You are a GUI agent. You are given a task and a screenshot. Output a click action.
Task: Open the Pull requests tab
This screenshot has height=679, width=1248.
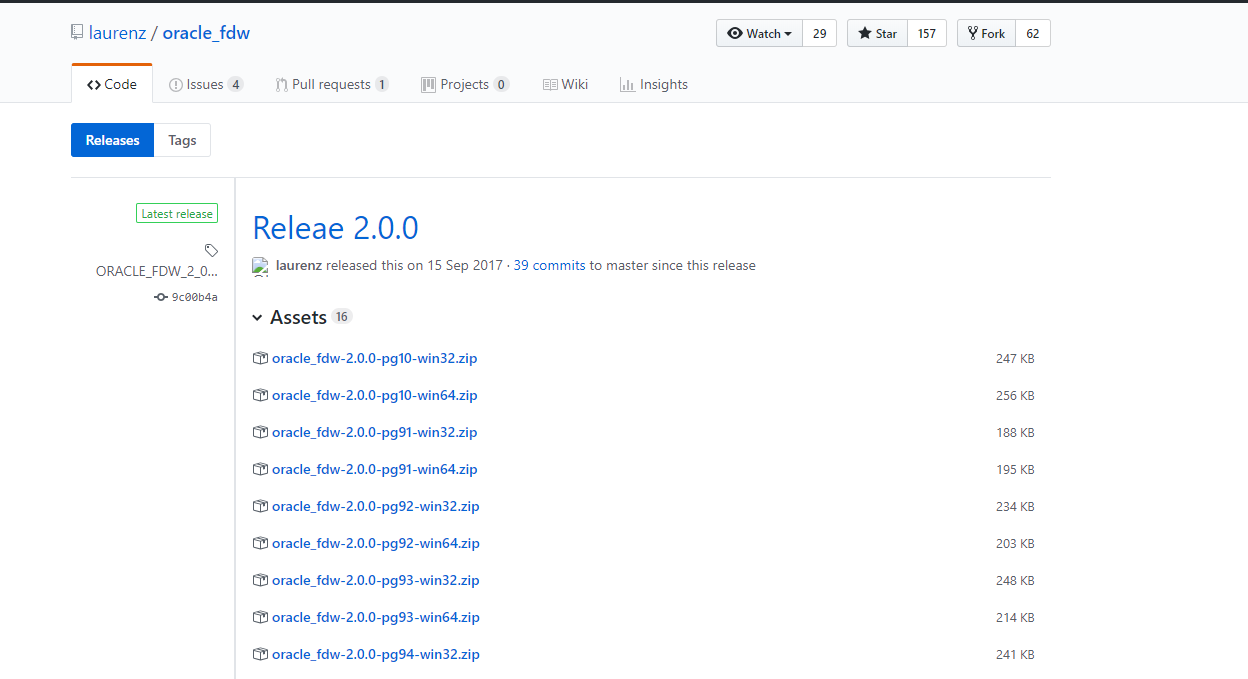tap(332, 84)
